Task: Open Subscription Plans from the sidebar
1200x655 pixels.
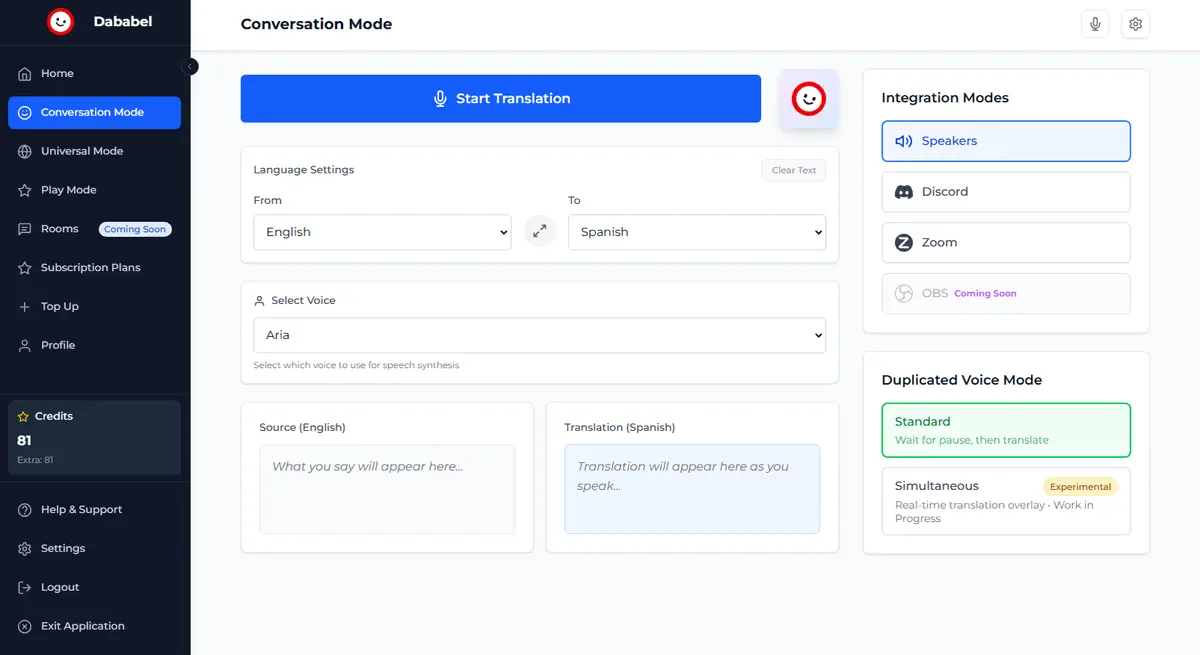Action: (x=94, y=268)
